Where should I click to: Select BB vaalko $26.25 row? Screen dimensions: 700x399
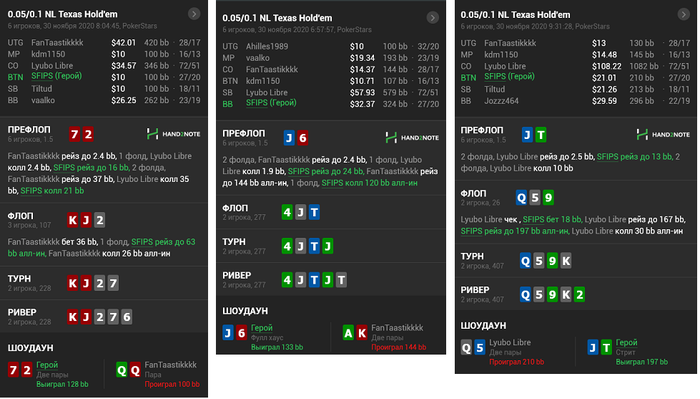point(104,100)
